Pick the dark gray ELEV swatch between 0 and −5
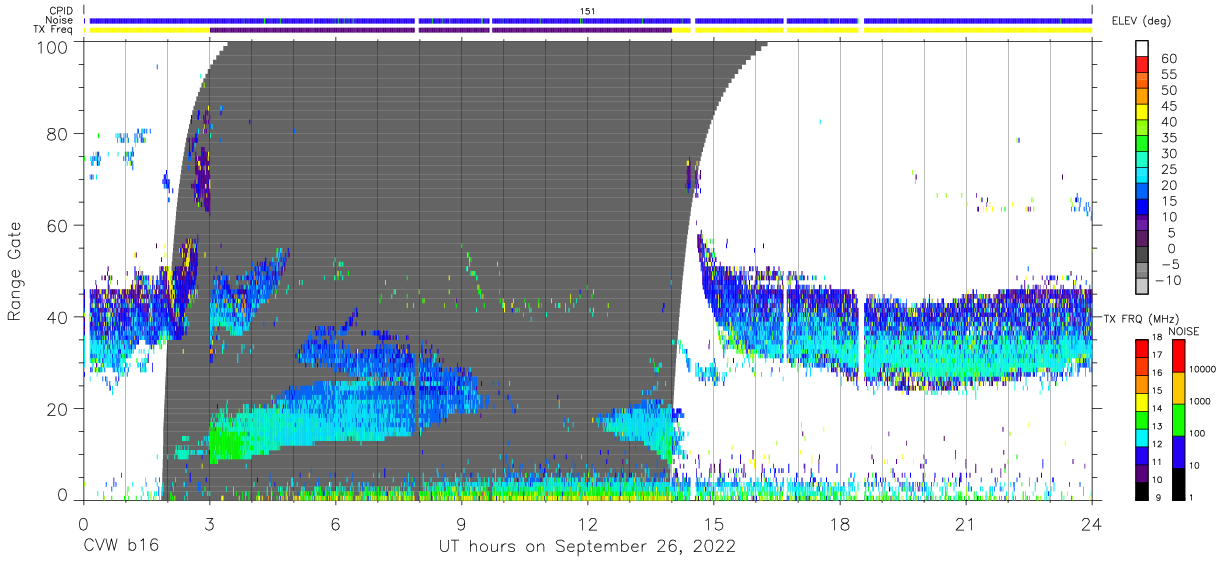Screen dimensions: 1228x567 coord(1142,254)
